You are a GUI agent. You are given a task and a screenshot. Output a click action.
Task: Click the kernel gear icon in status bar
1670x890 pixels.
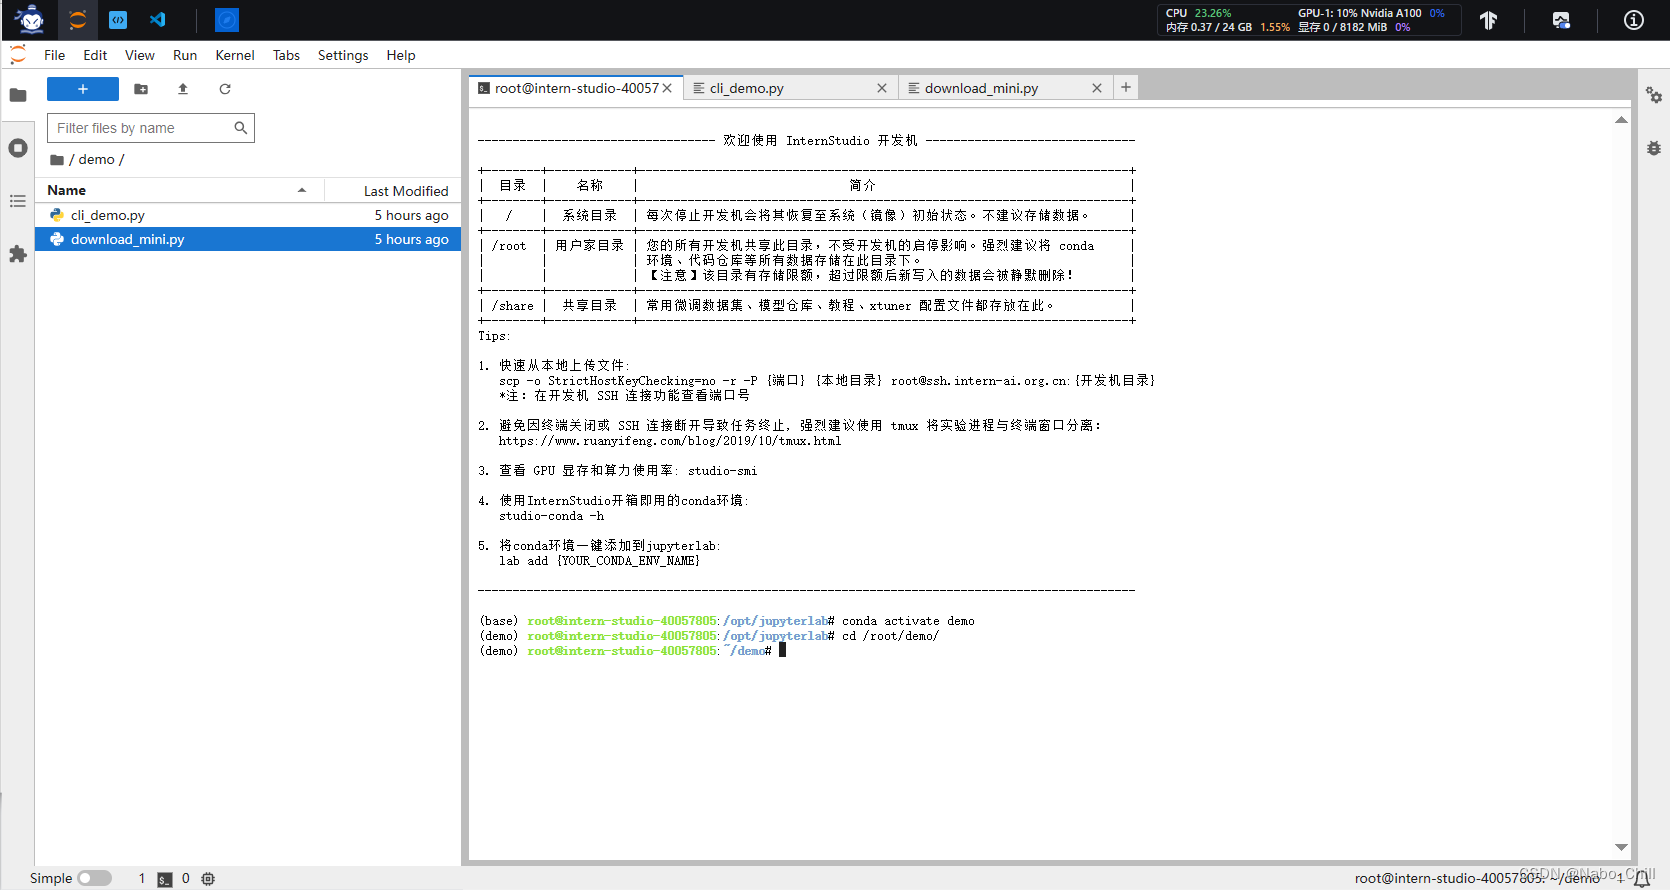208,879
